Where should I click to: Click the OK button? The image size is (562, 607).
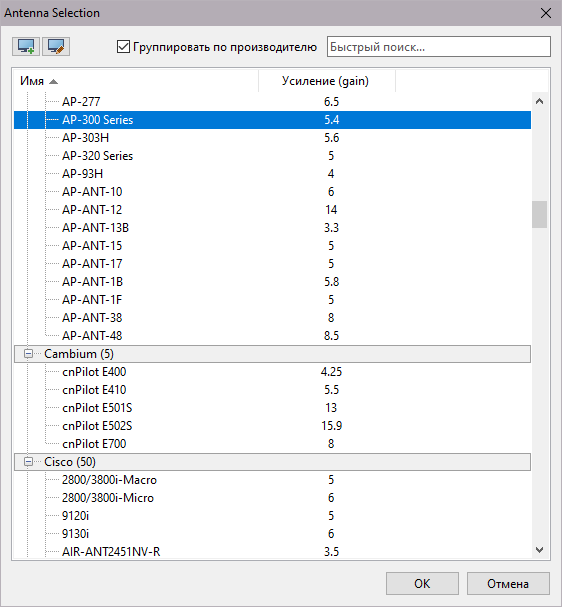pos(422,583)
